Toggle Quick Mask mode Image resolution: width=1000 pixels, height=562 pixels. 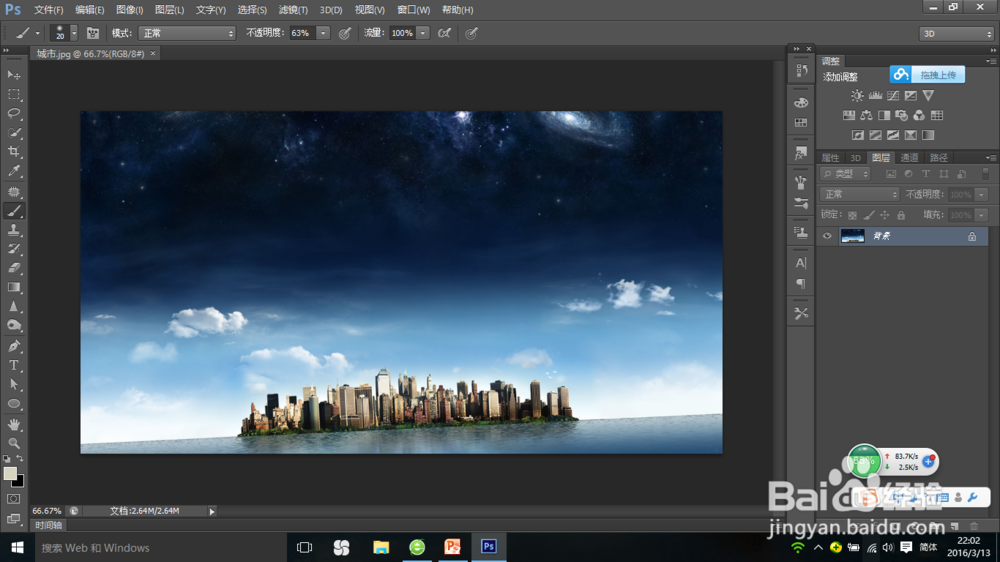[x=13, y=499]
